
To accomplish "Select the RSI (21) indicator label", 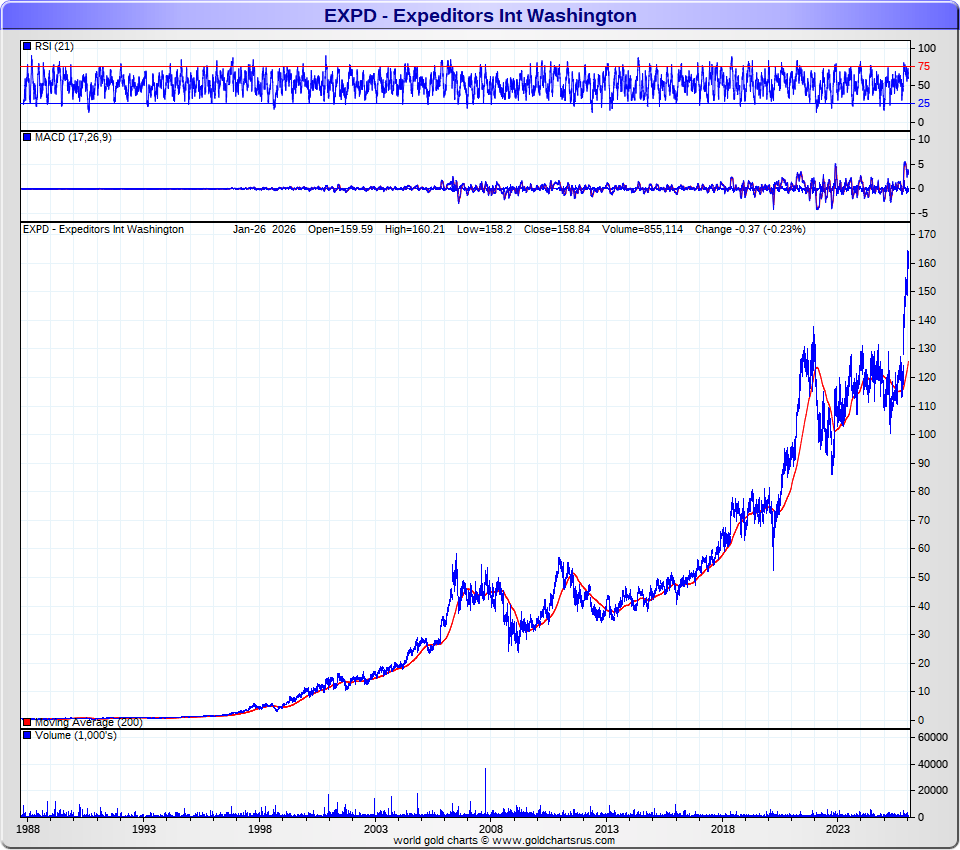I will coord(54,47).
